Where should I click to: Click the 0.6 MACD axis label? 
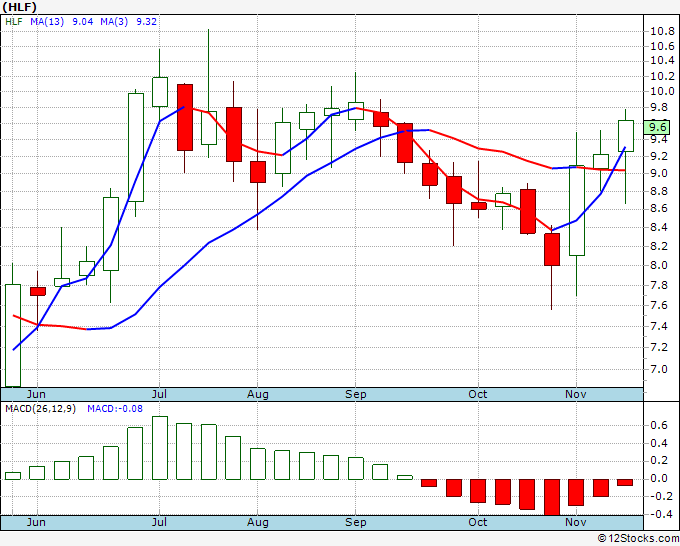[659, 425]
